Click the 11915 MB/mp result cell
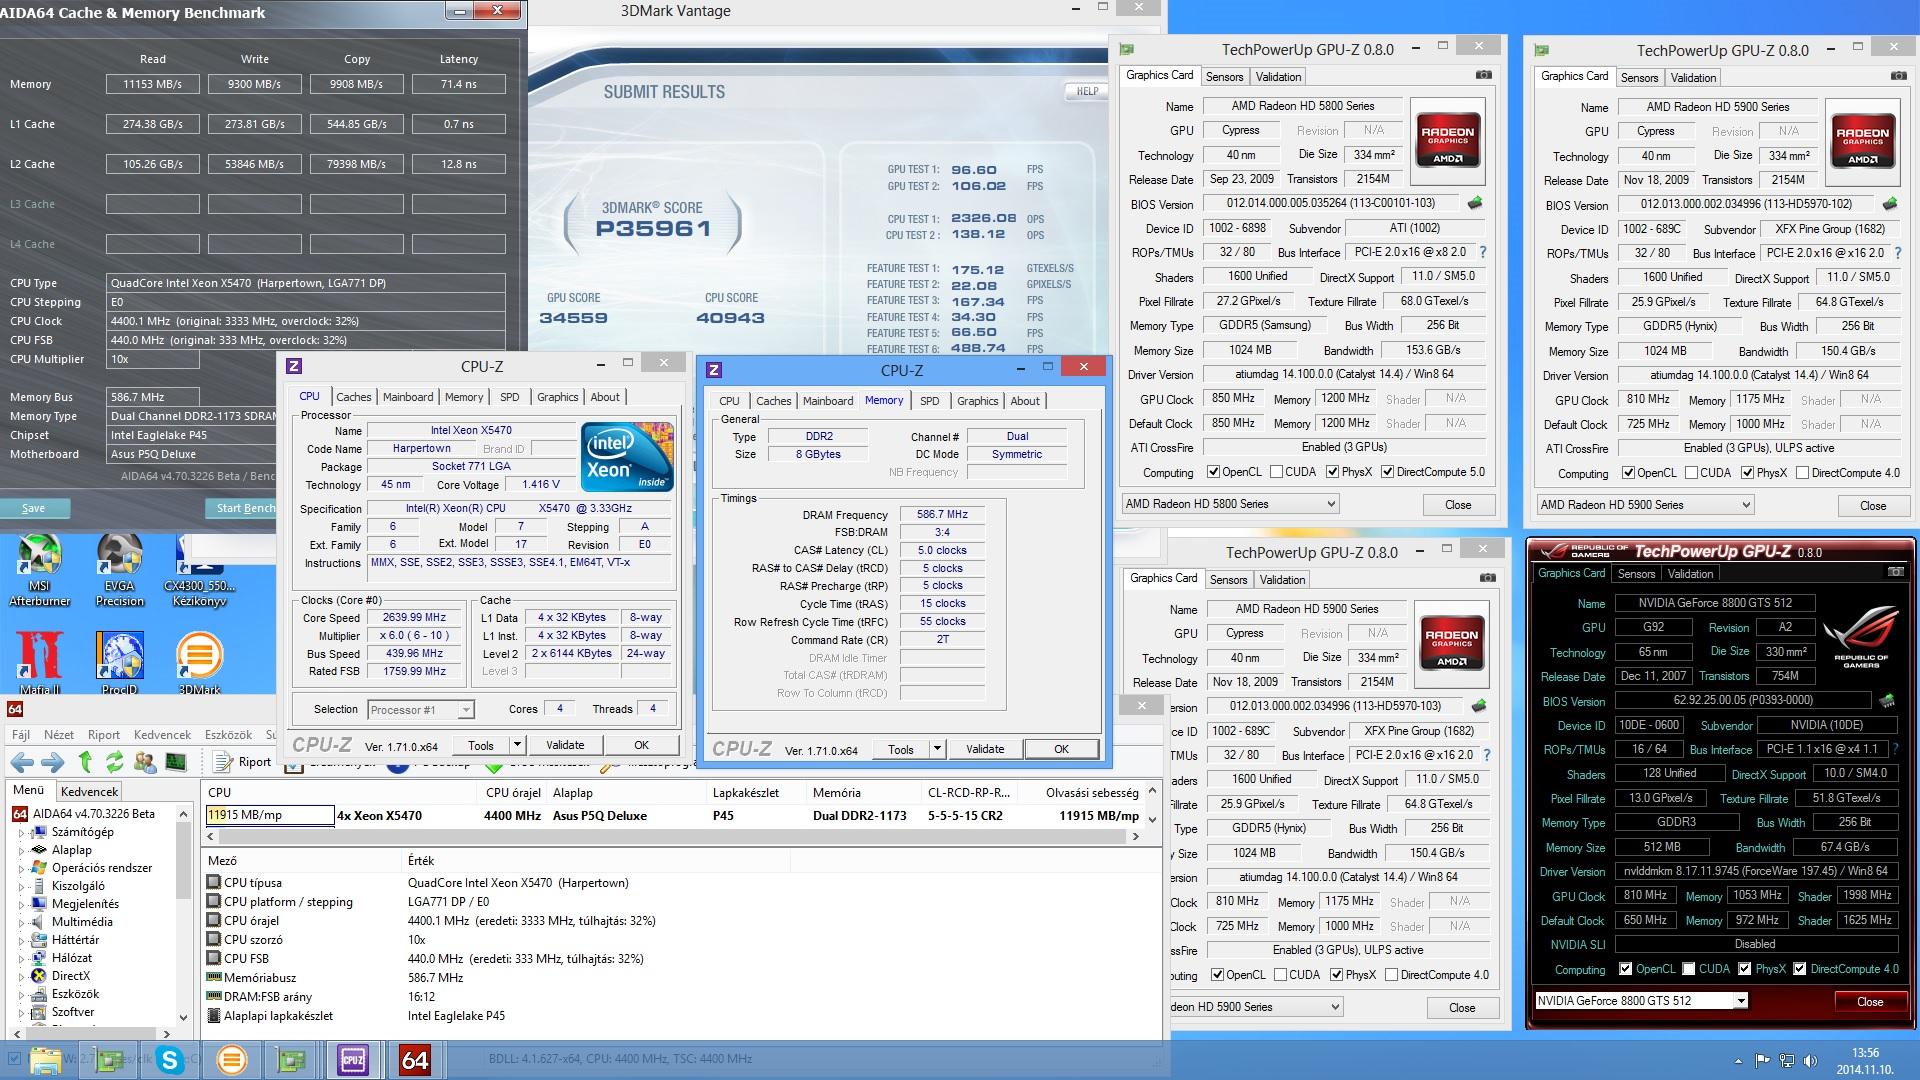Screen dimensions: 1920x1080 [270, 815]
